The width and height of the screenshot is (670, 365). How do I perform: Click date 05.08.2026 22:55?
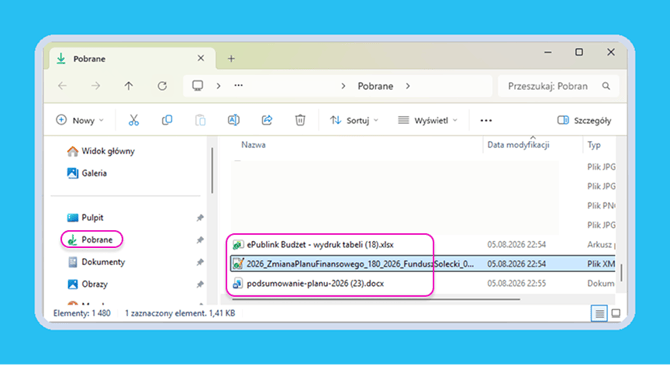pos(517,283)
